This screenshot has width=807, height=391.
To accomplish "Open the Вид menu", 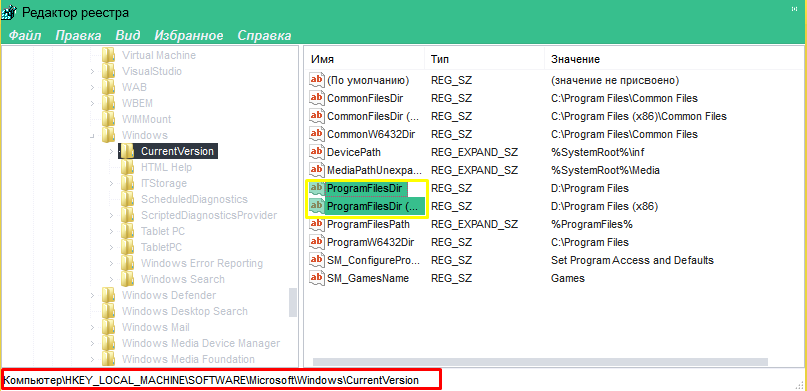I will tap(128, 35).
